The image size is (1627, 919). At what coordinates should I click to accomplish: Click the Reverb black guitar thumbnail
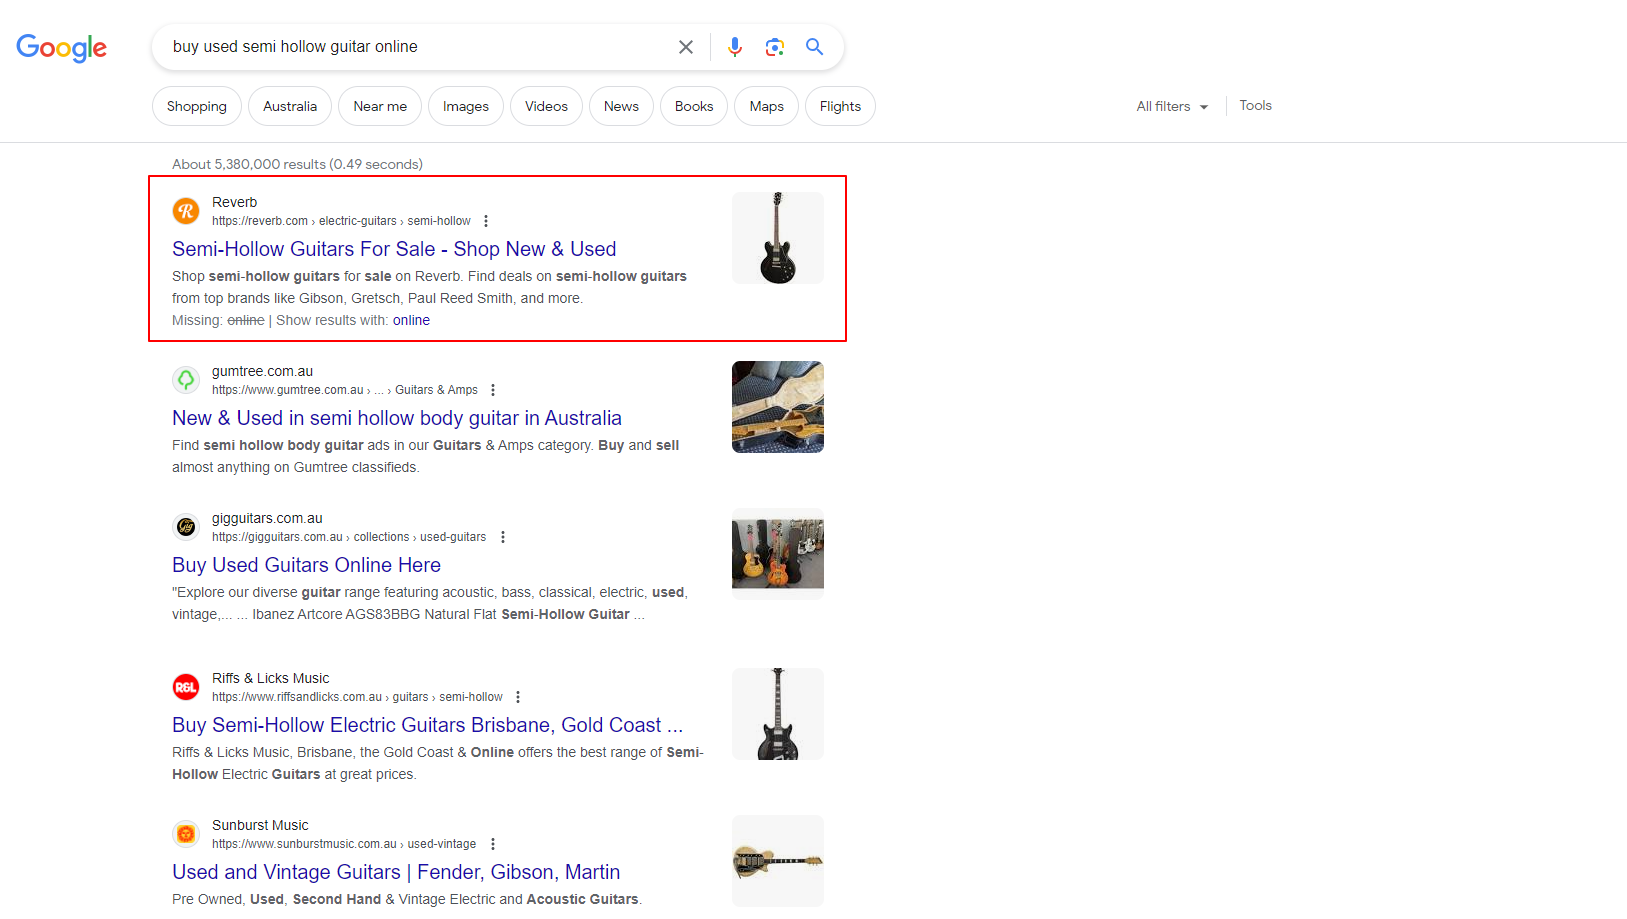[x=778, y=238]
